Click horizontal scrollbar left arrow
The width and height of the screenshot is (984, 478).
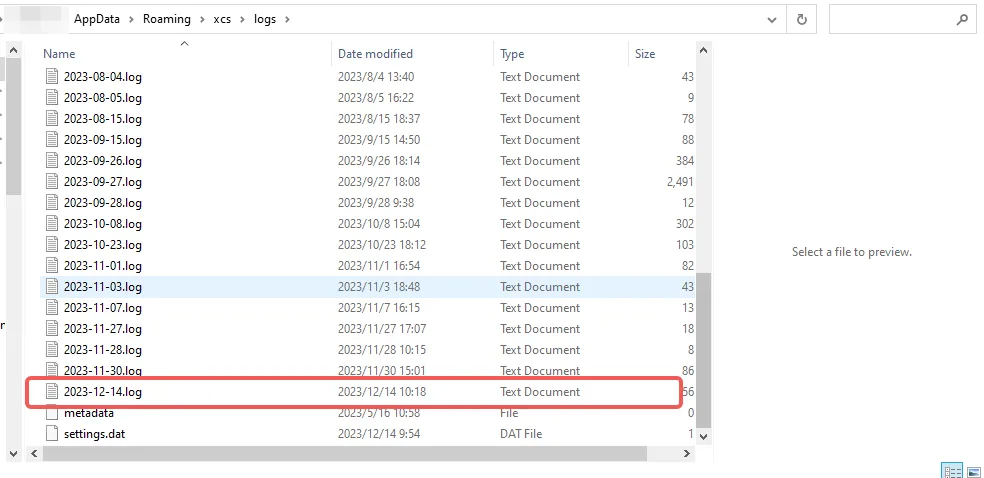coord(34,453)
